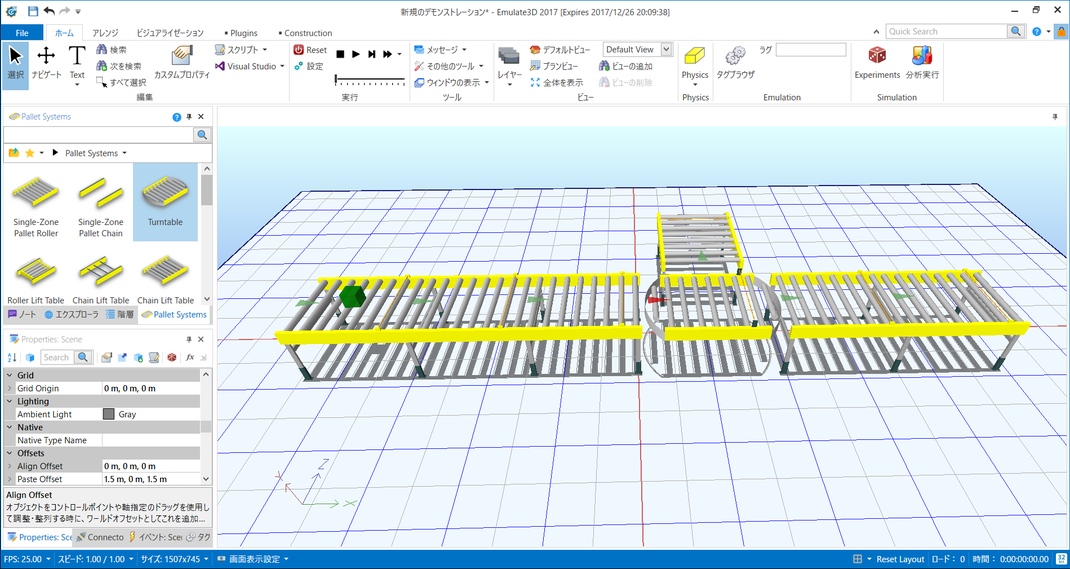This screenshot has height=569, width=1070.
Task: Expand the Grid Origin property row
Action: (9, 388)
